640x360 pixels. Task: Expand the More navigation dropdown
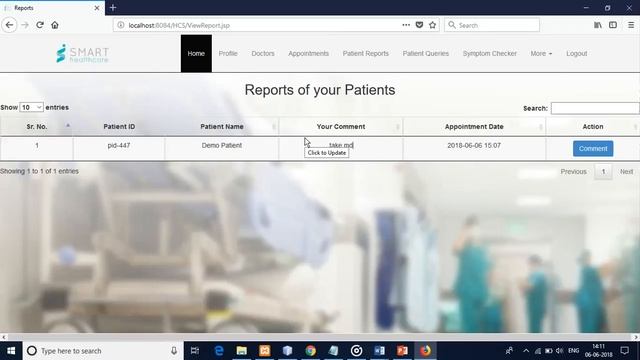[x=541, y=53]
